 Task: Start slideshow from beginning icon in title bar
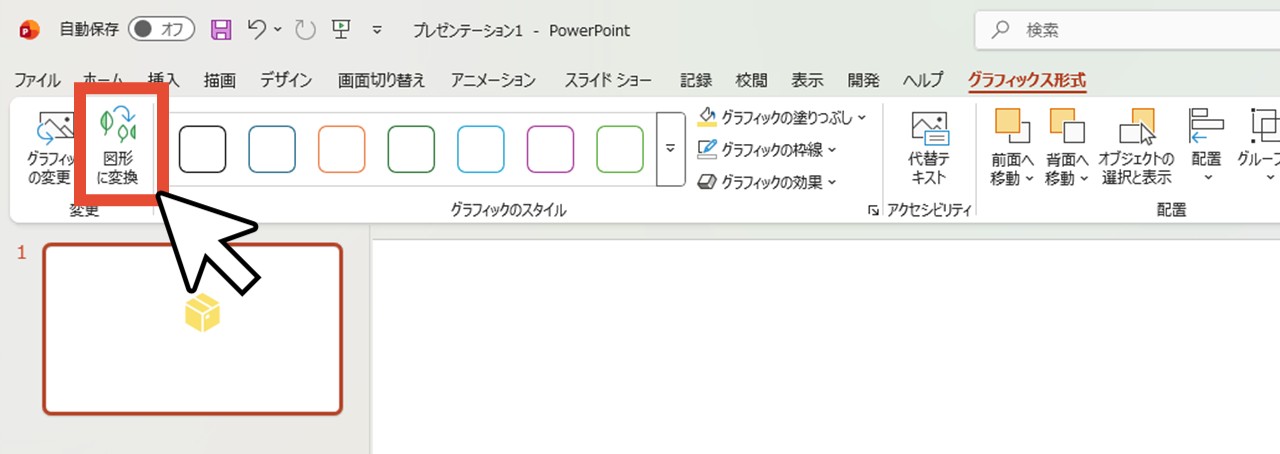341,30
